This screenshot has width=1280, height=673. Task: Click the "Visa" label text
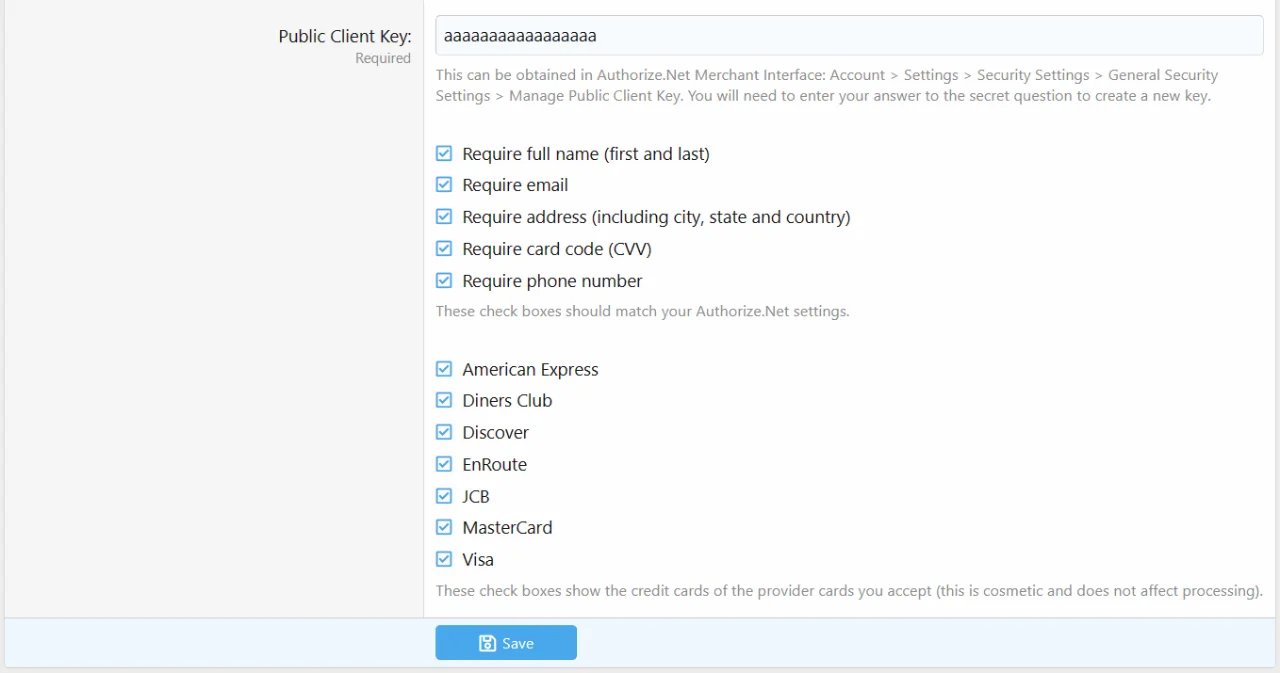pyautogui.click(x=478, y=559)
